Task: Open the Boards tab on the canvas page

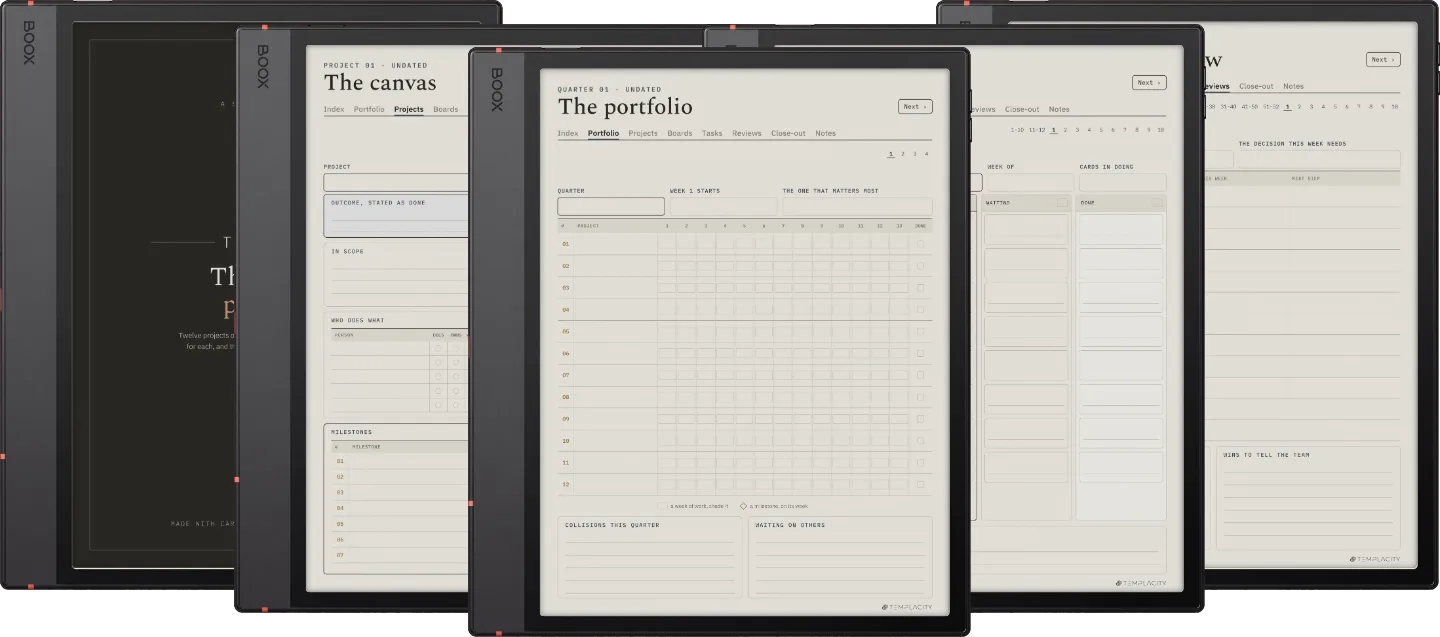Action: (x=446, y=109)
